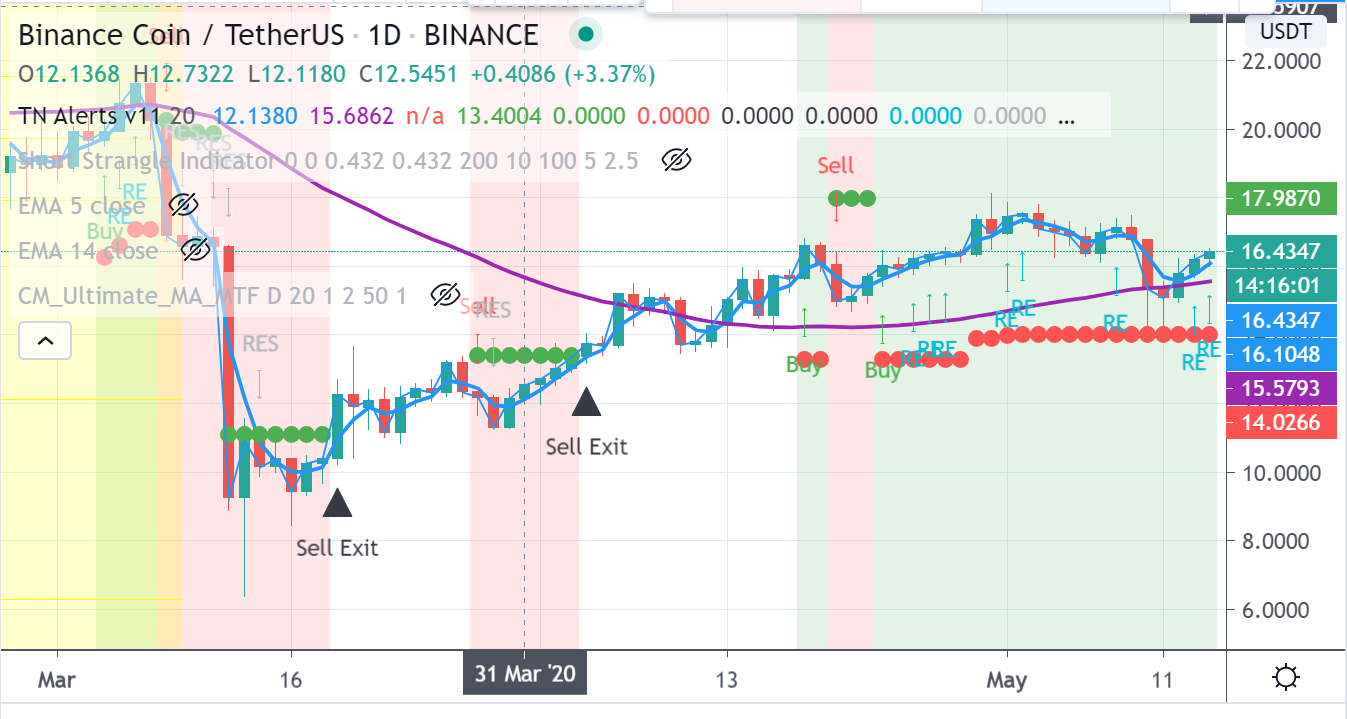Click the BINANCE exchange label
This screenshot has height=719, width=1347.
481,36
